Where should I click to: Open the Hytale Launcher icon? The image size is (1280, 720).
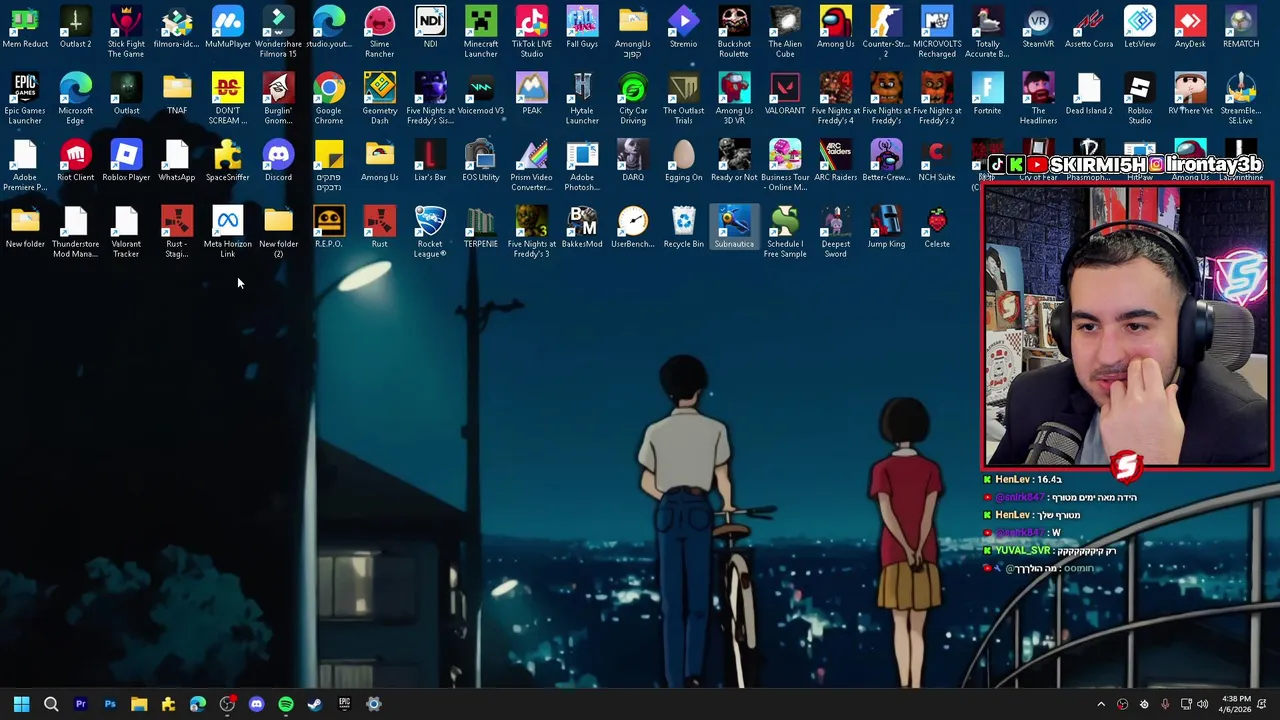pos(582,99)
